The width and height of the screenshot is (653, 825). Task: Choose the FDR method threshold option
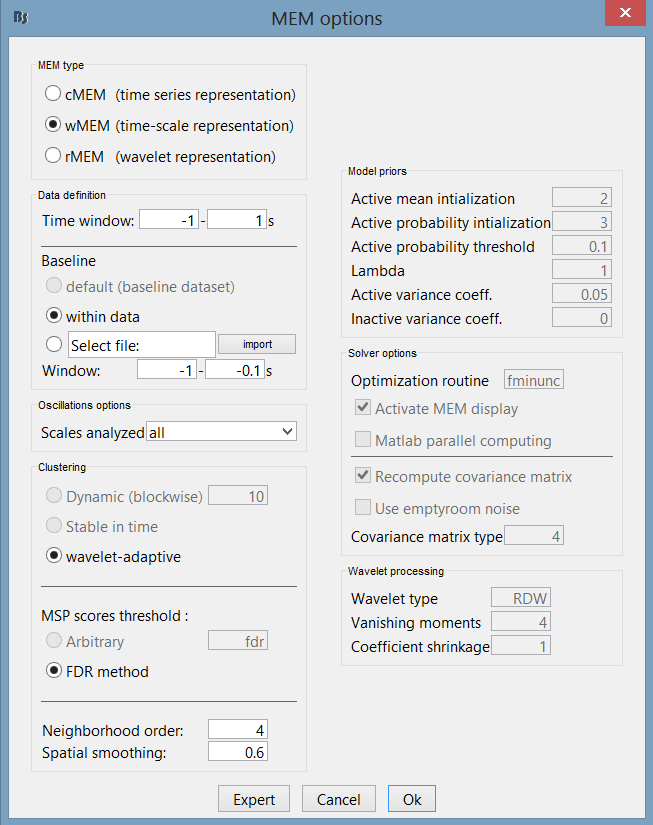click(53, 672)
